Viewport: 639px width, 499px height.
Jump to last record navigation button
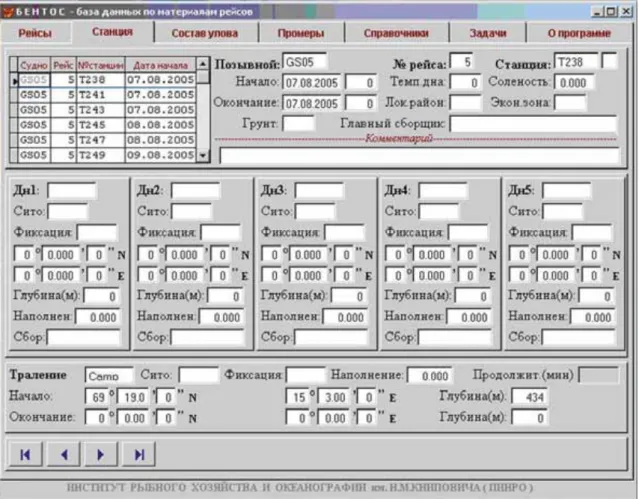[139, 454]
